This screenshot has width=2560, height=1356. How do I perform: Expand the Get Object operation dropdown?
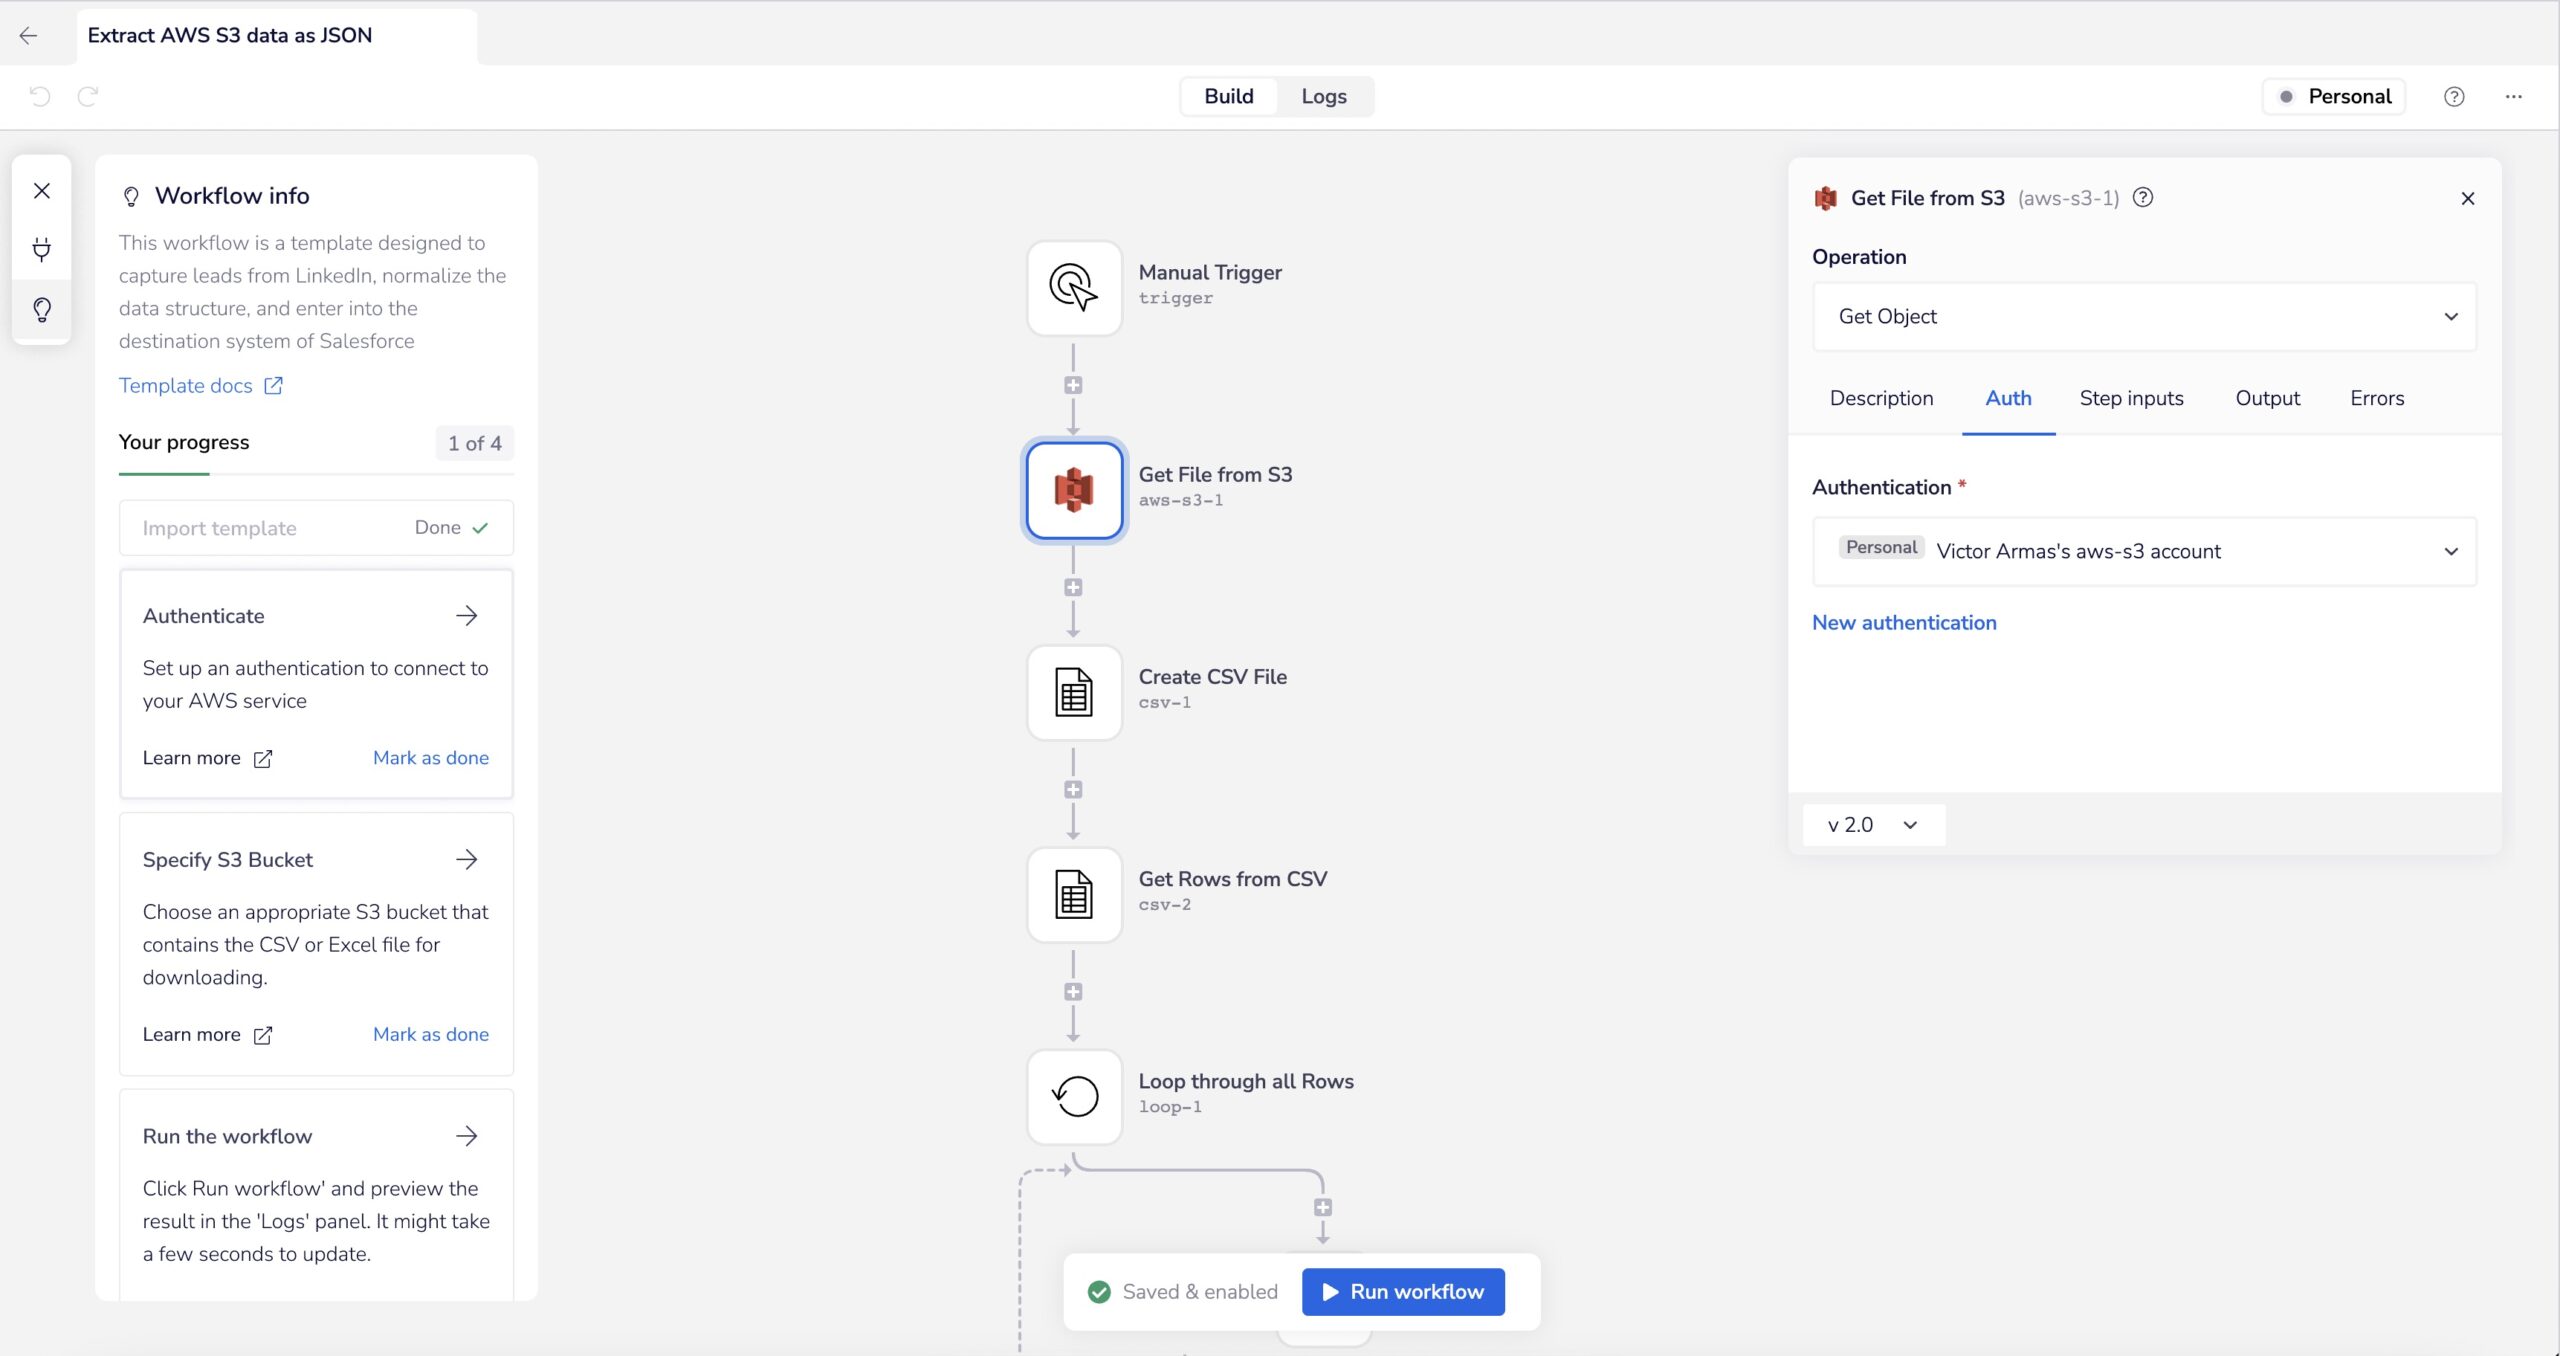(x=2143, y=316)
